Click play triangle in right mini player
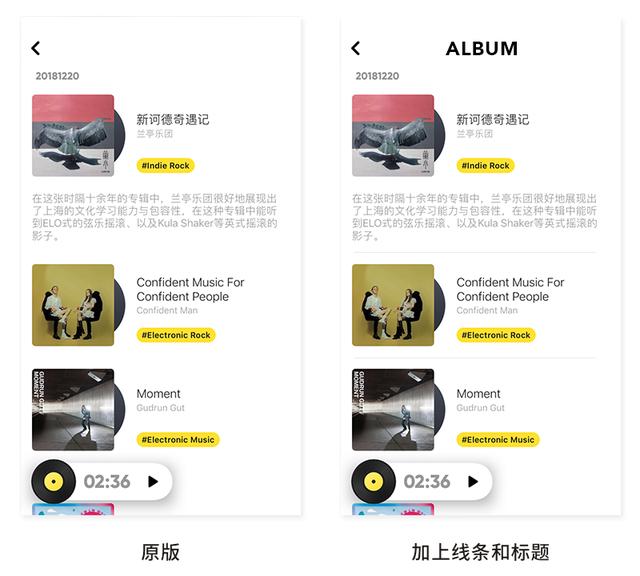 tap(473, 482)
